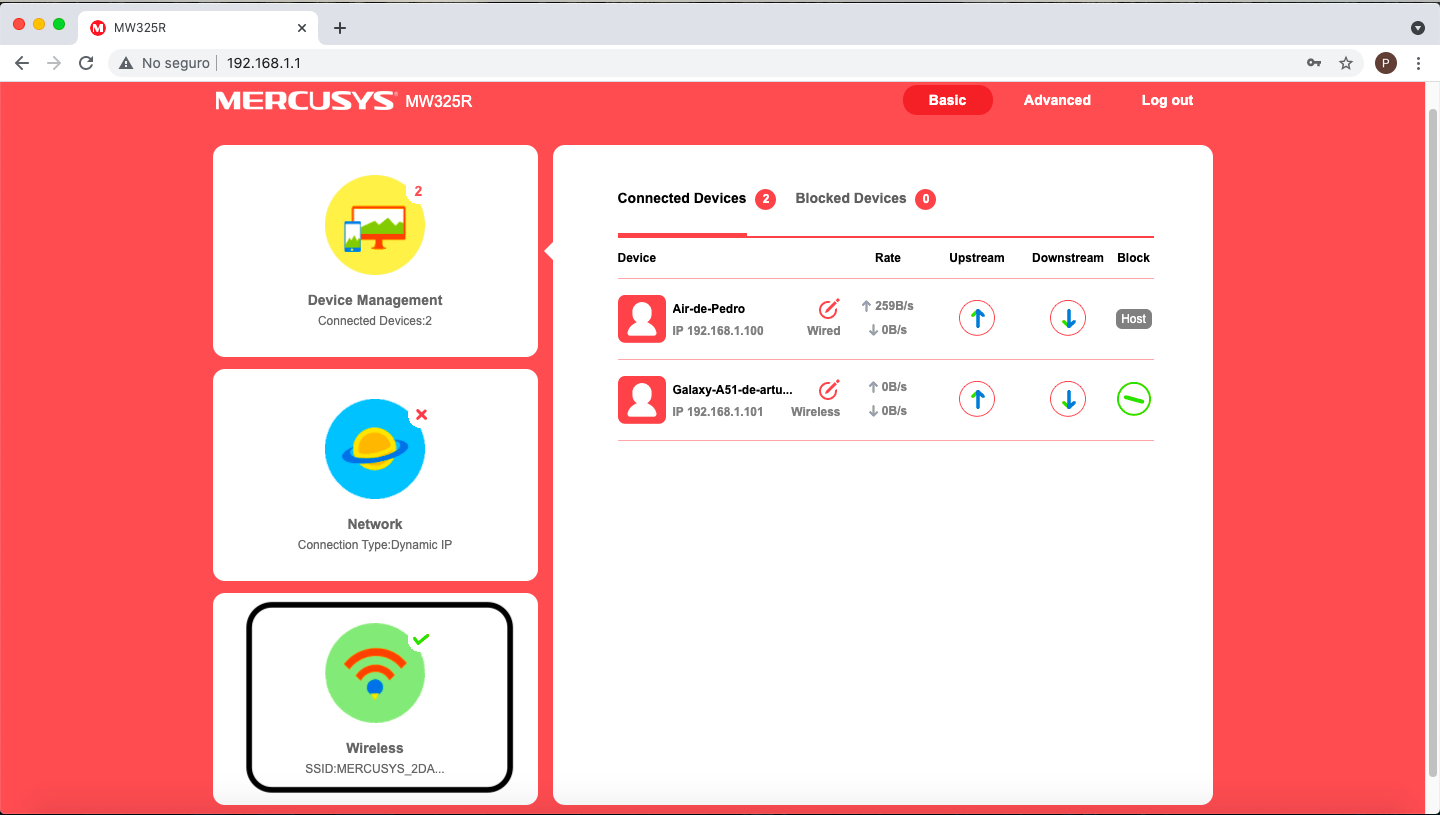Set downstream limit for Galaxy-A51 device
Viewport: 1440px width, 815px height.
(1067, 400)
